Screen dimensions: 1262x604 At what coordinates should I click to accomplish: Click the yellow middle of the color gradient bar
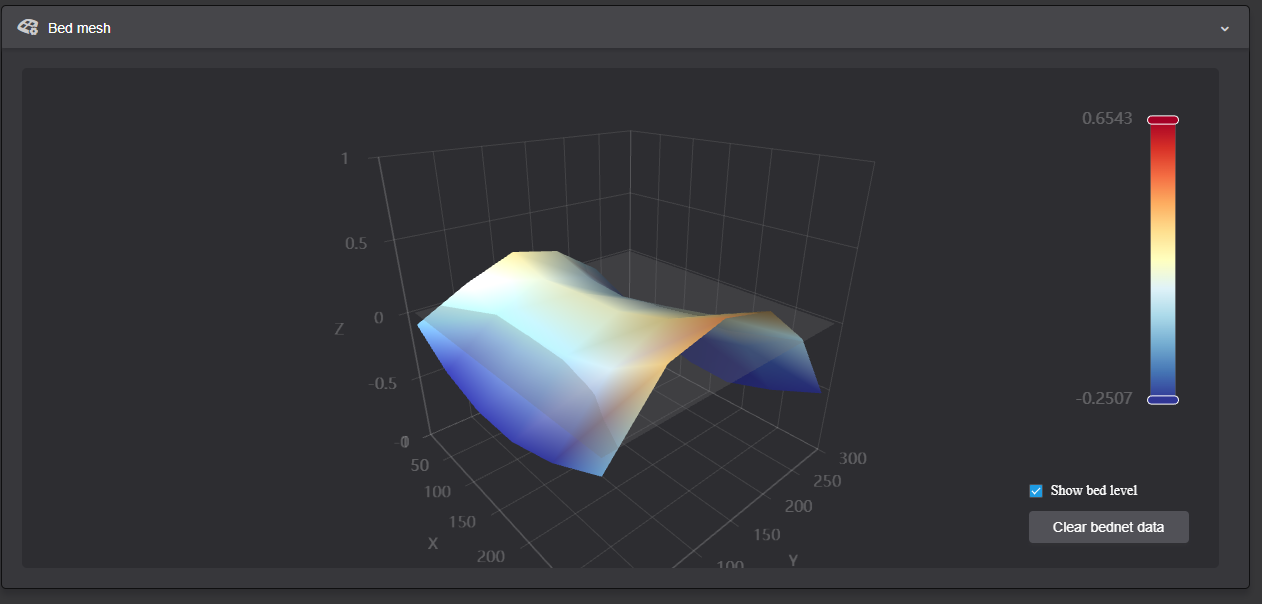coord(1163,256)
